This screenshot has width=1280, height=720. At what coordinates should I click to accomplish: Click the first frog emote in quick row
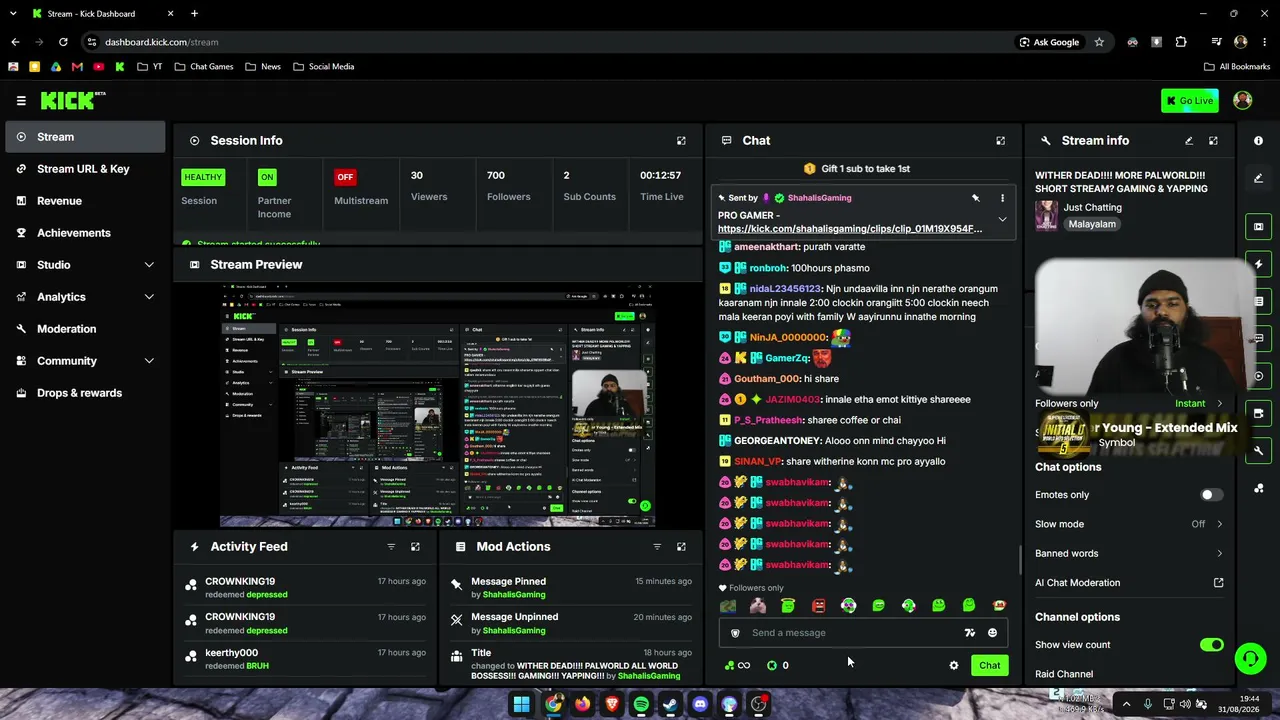[788, 606]
